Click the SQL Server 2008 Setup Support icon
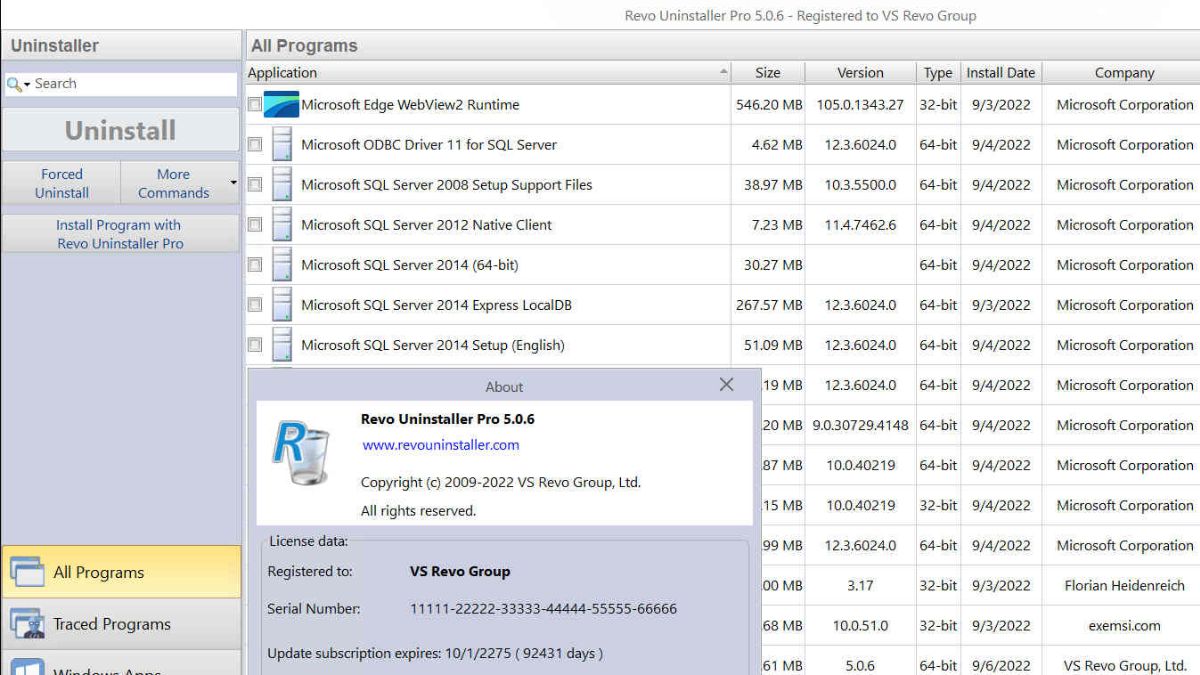 pos(282,184)
